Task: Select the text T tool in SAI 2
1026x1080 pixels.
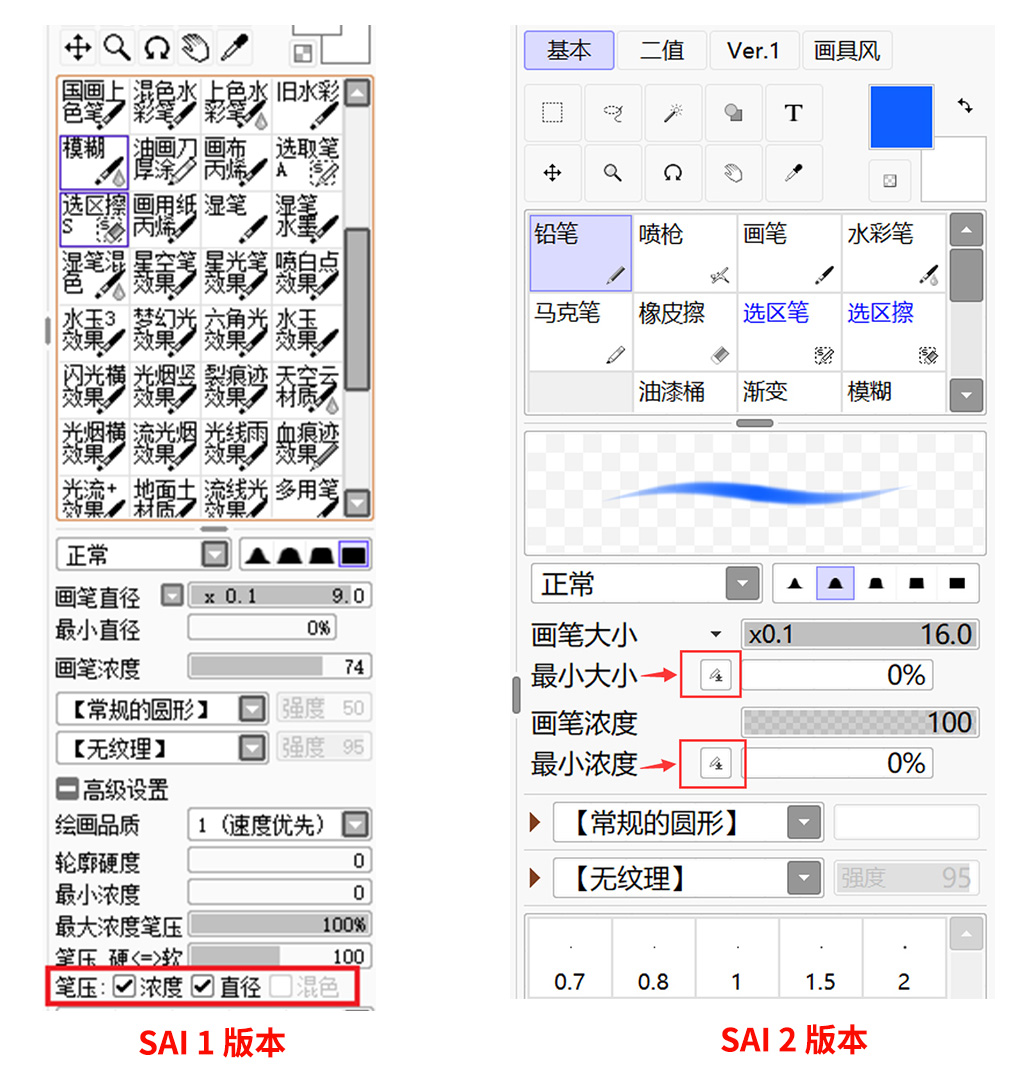Action: tap(793, 112)
